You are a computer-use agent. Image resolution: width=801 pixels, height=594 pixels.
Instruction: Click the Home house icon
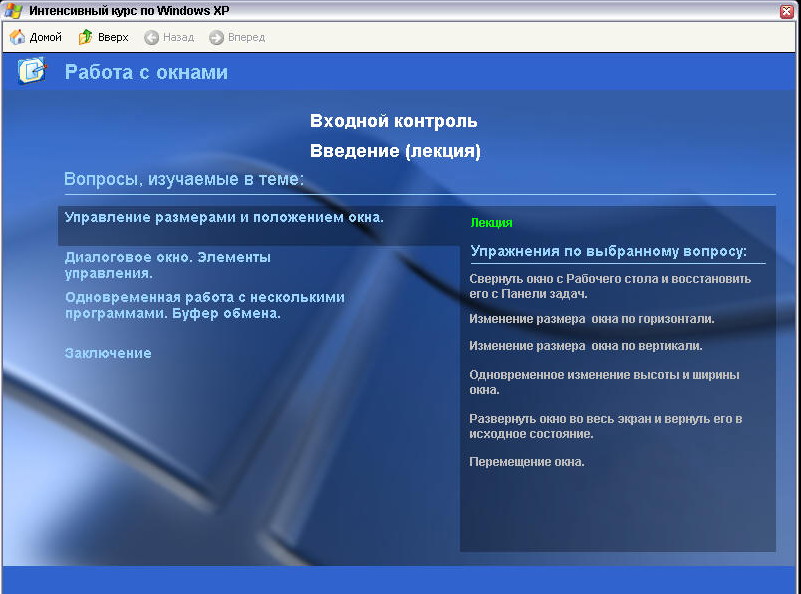[x=17, y=37]
